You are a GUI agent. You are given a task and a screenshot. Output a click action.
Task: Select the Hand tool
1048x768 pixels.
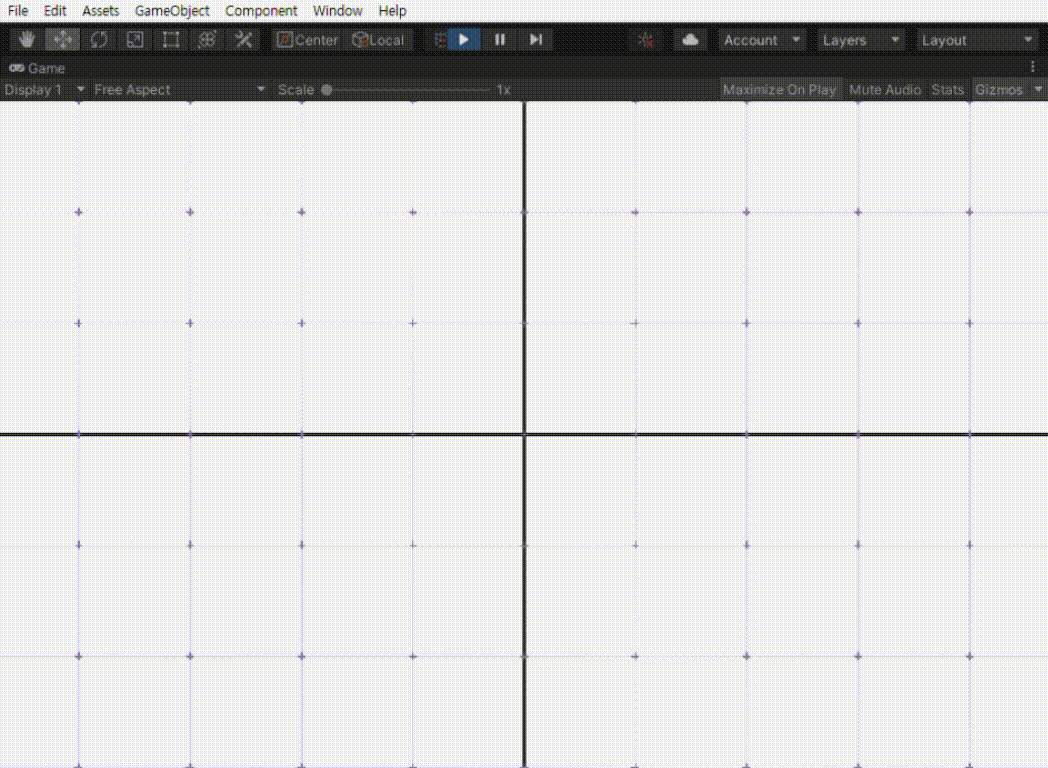tap(27, 40)
